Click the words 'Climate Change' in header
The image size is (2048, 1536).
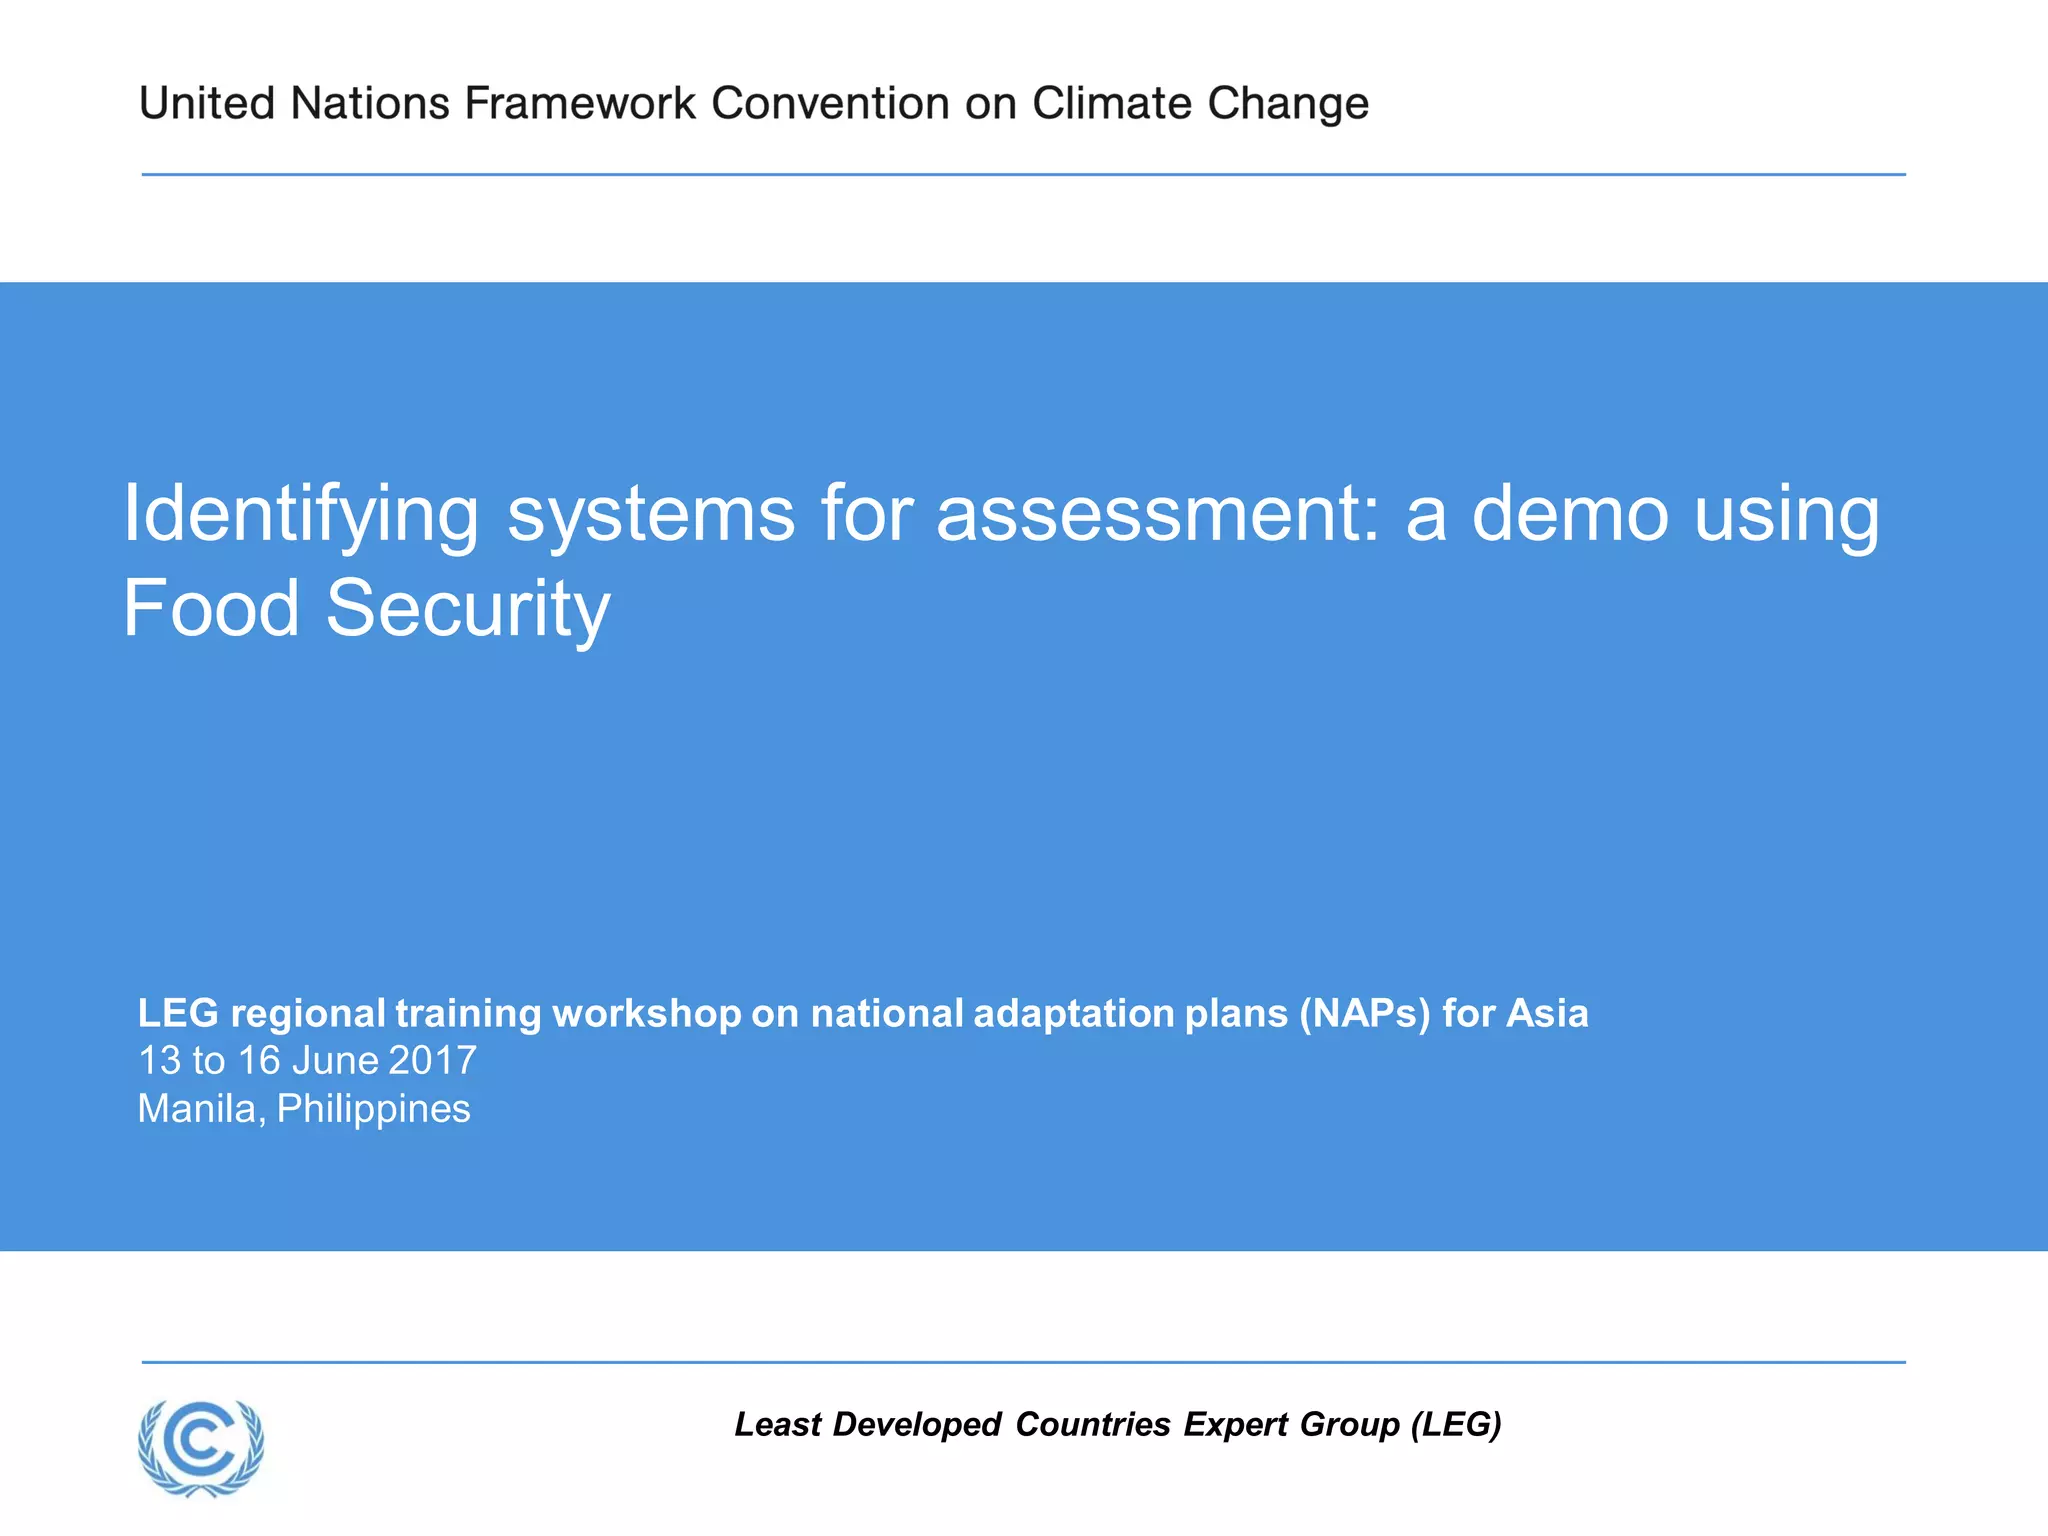[x=1200, y=104]
